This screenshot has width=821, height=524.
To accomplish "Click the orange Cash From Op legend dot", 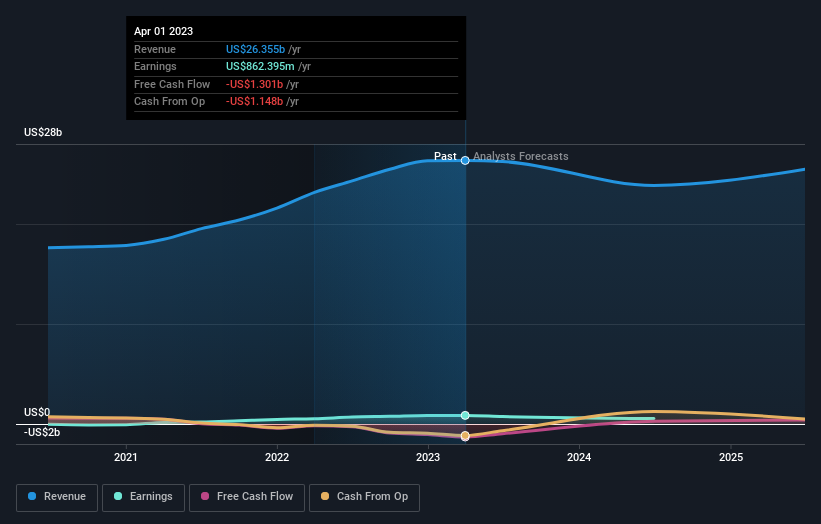I will [x=325, y=496].
